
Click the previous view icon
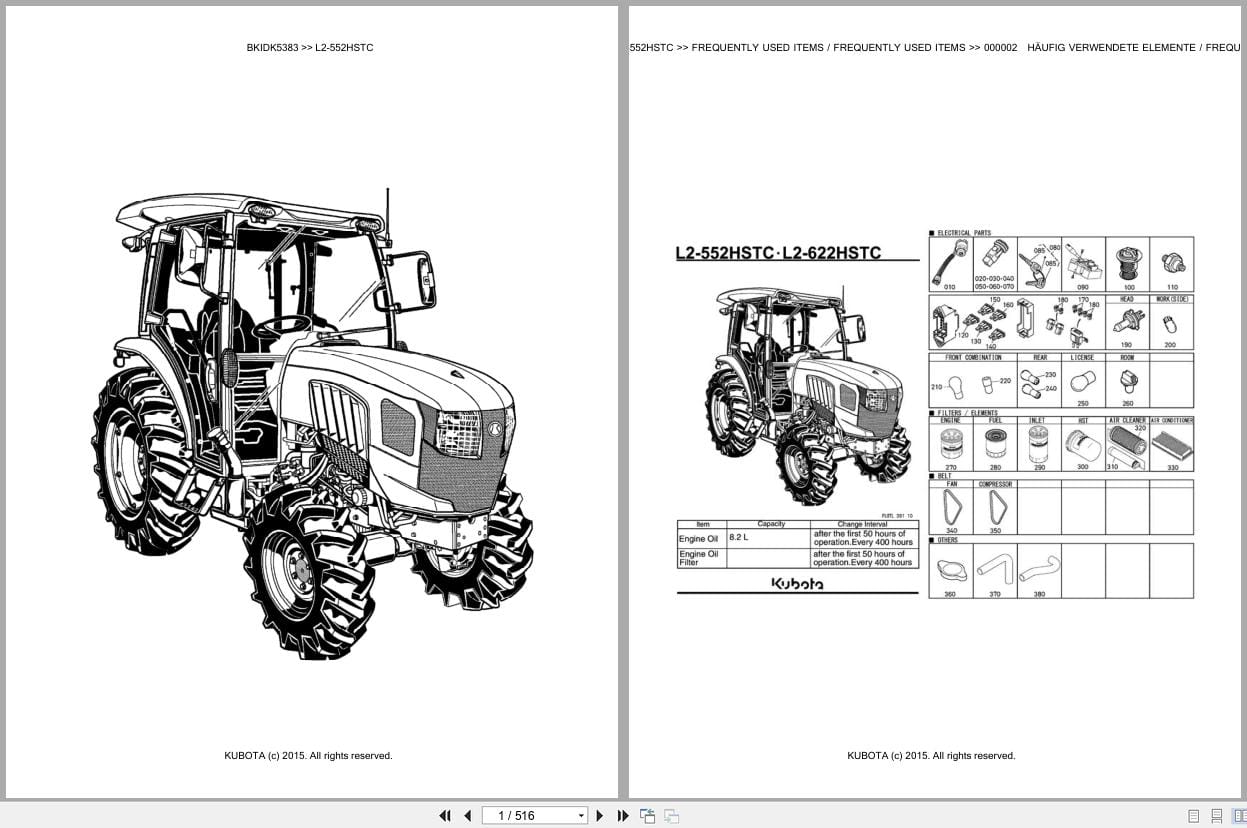click(x=648, y=815)
